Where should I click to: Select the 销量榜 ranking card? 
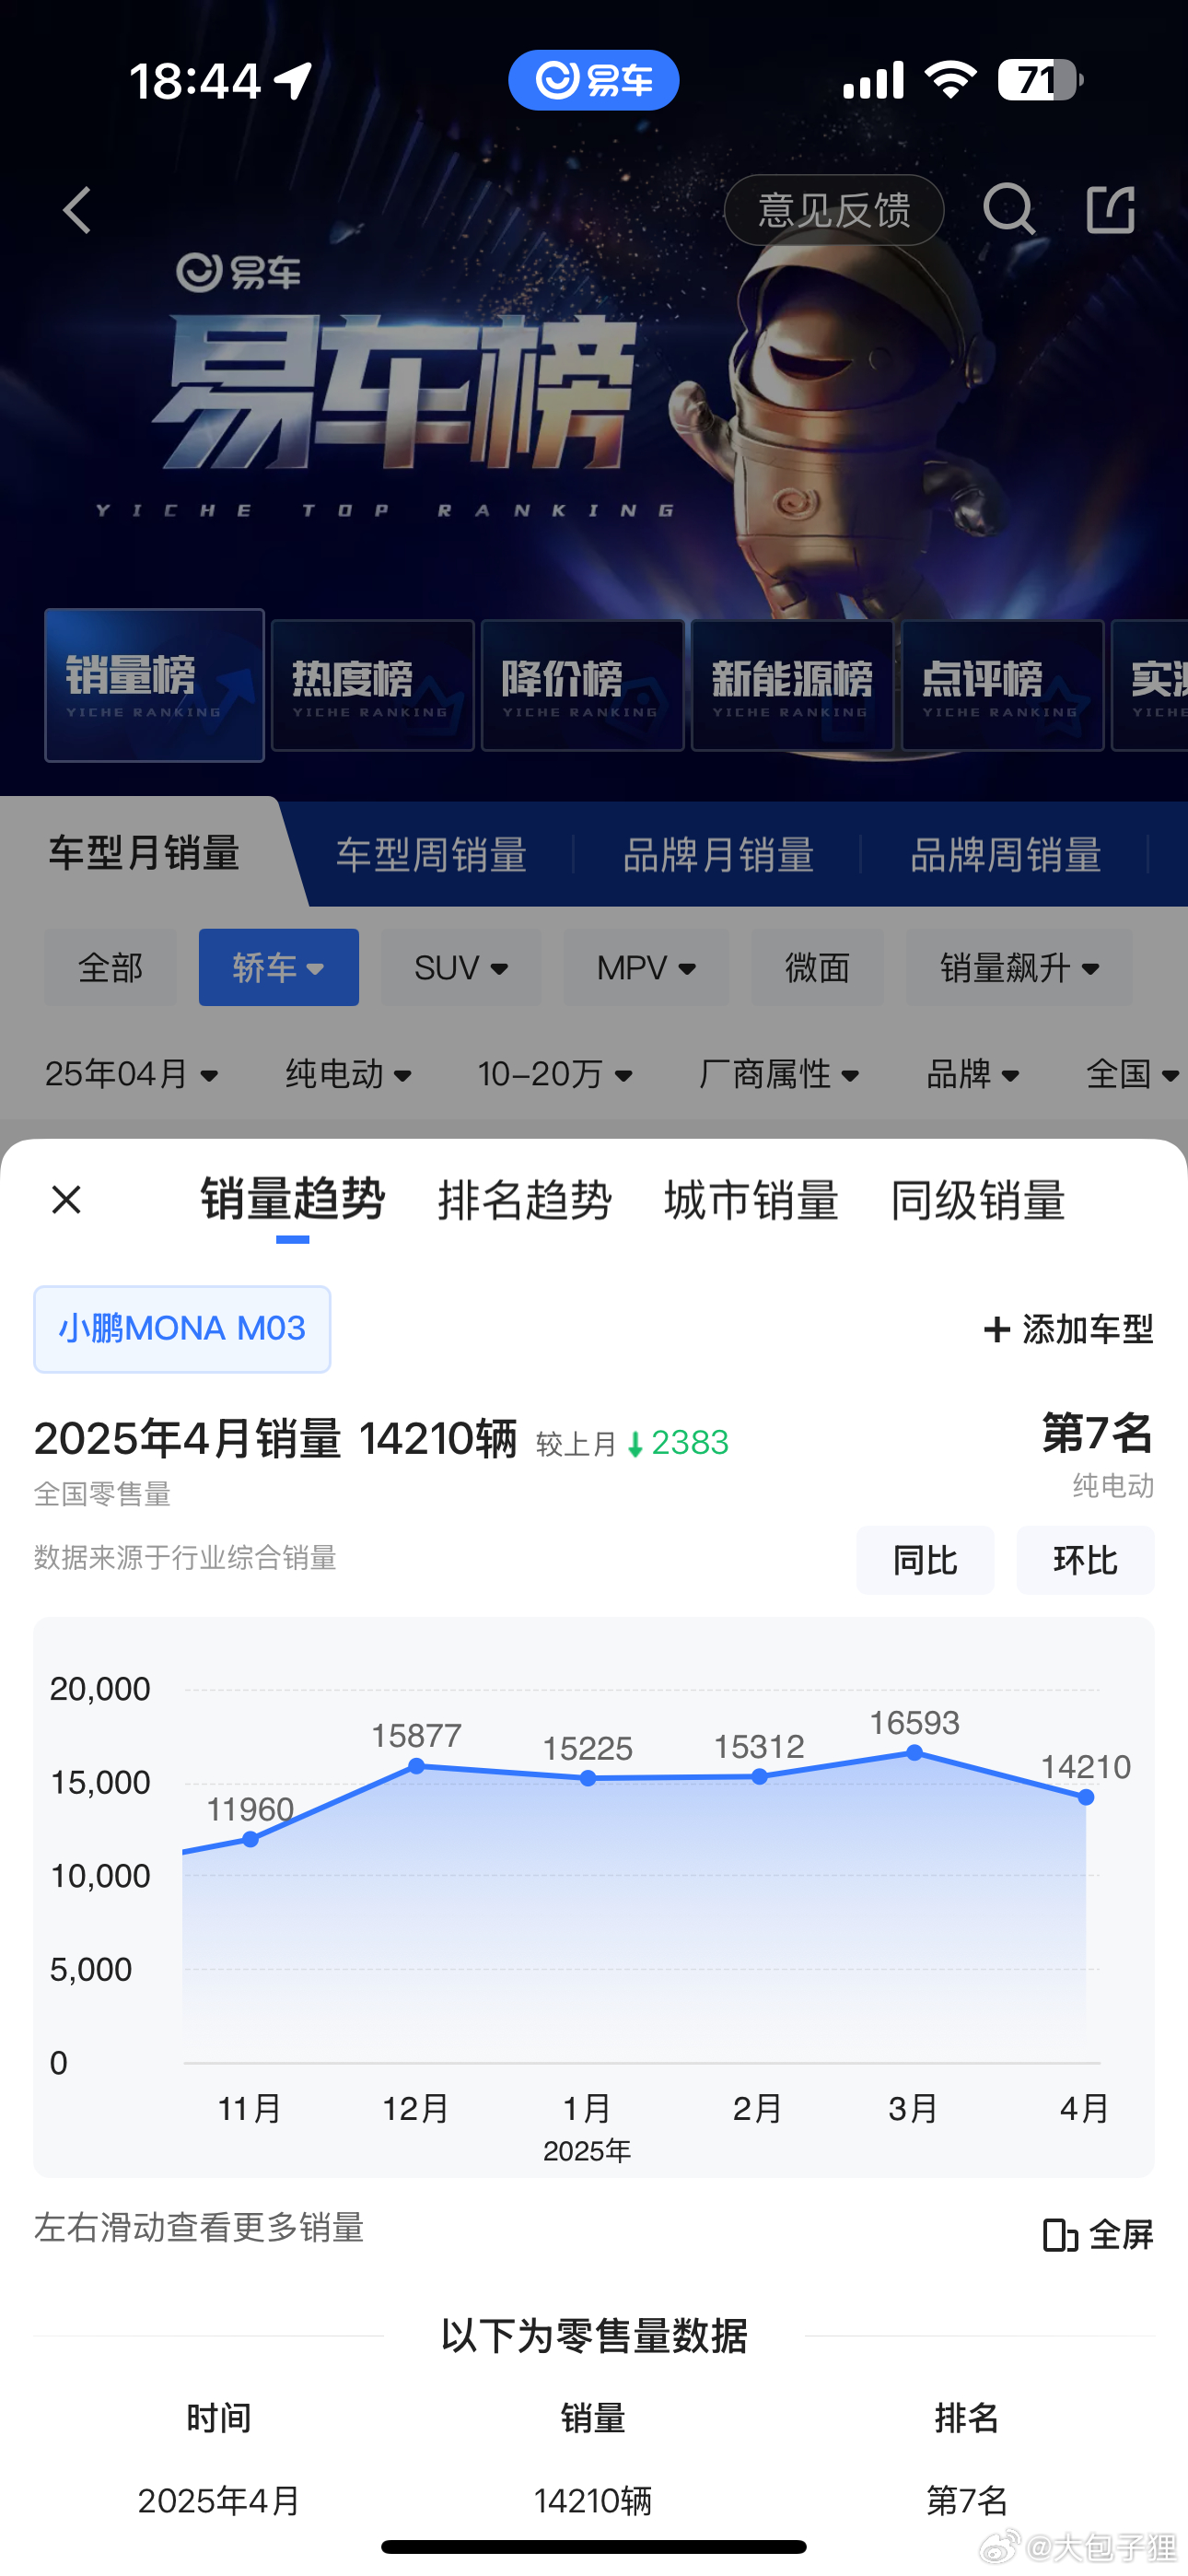155,685
